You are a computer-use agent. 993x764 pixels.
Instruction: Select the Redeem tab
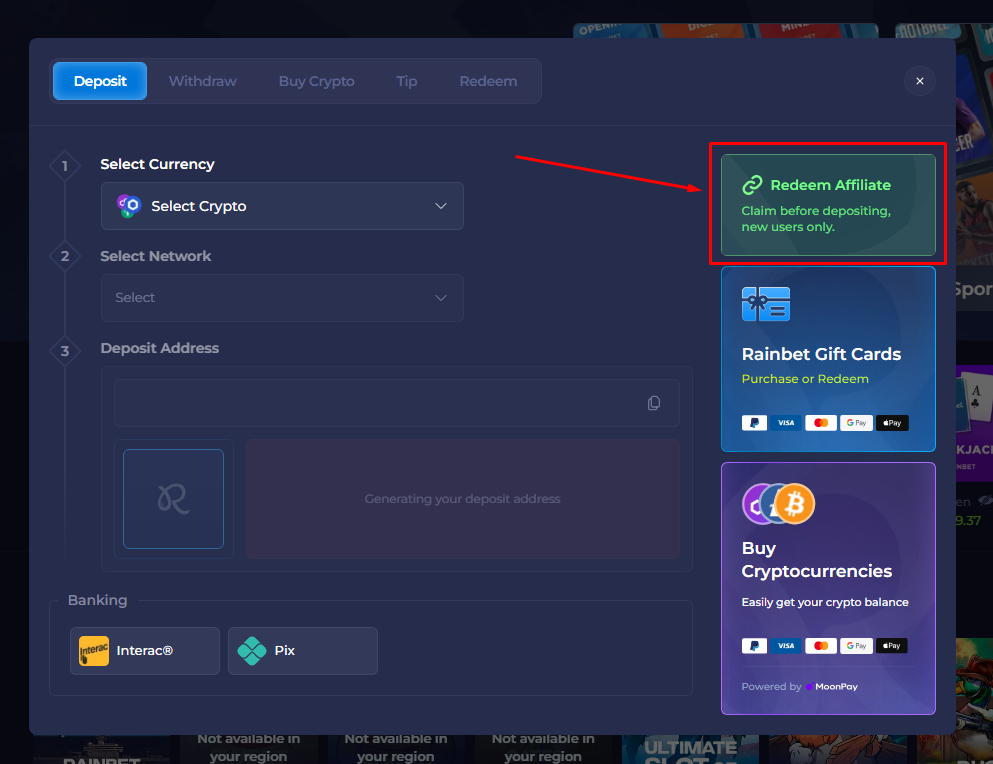[488, 81]
